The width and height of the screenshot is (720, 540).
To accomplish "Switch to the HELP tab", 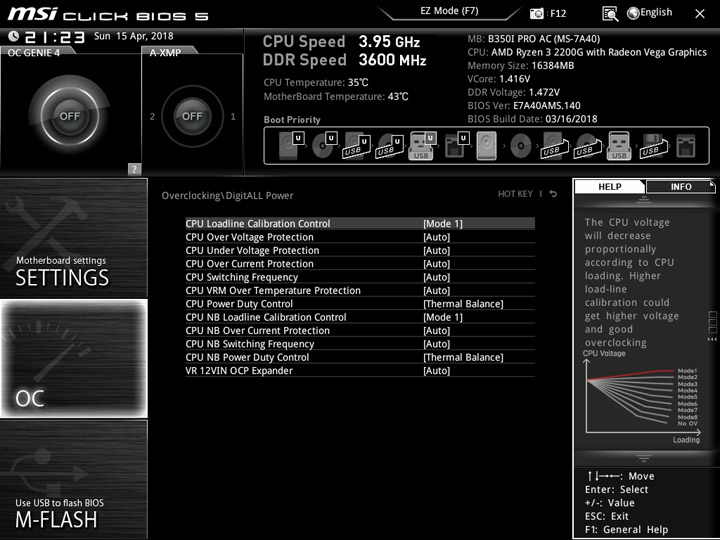I will point(610,186).
